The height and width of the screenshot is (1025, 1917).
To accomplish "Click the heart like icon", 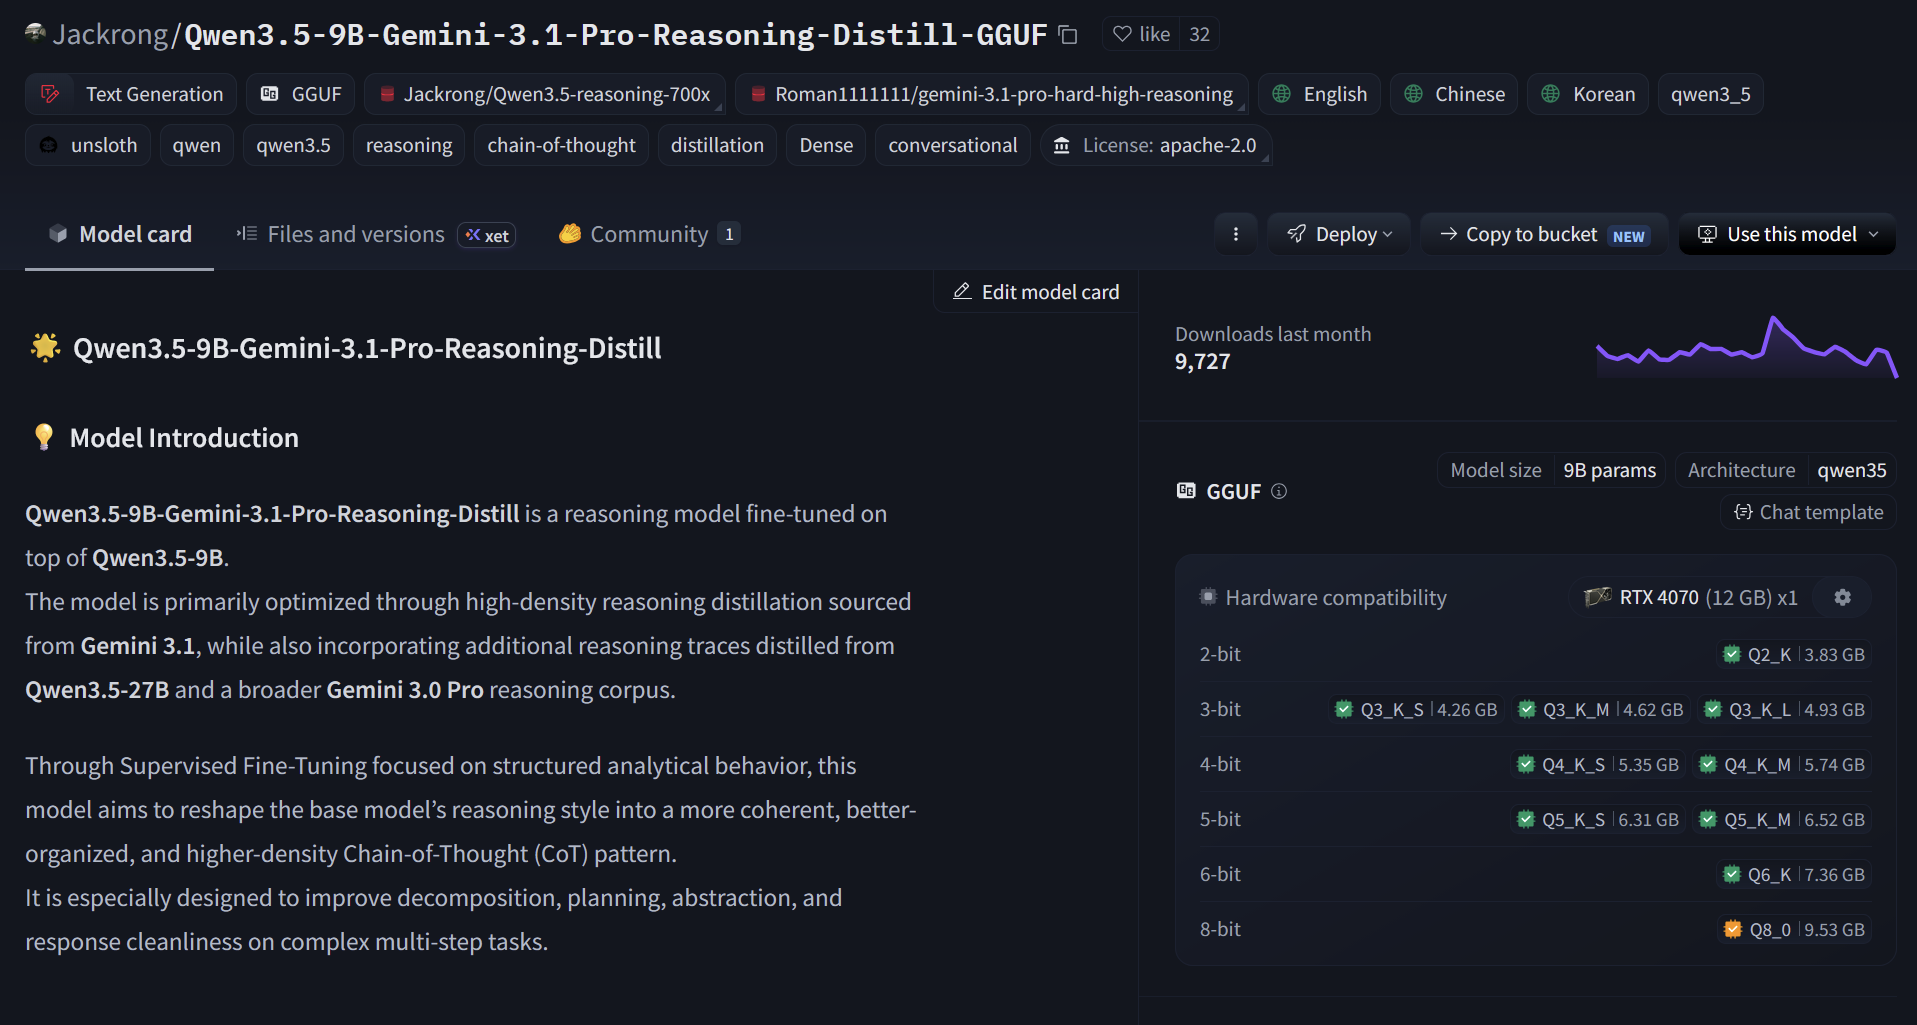I will tap(1122, 34).
